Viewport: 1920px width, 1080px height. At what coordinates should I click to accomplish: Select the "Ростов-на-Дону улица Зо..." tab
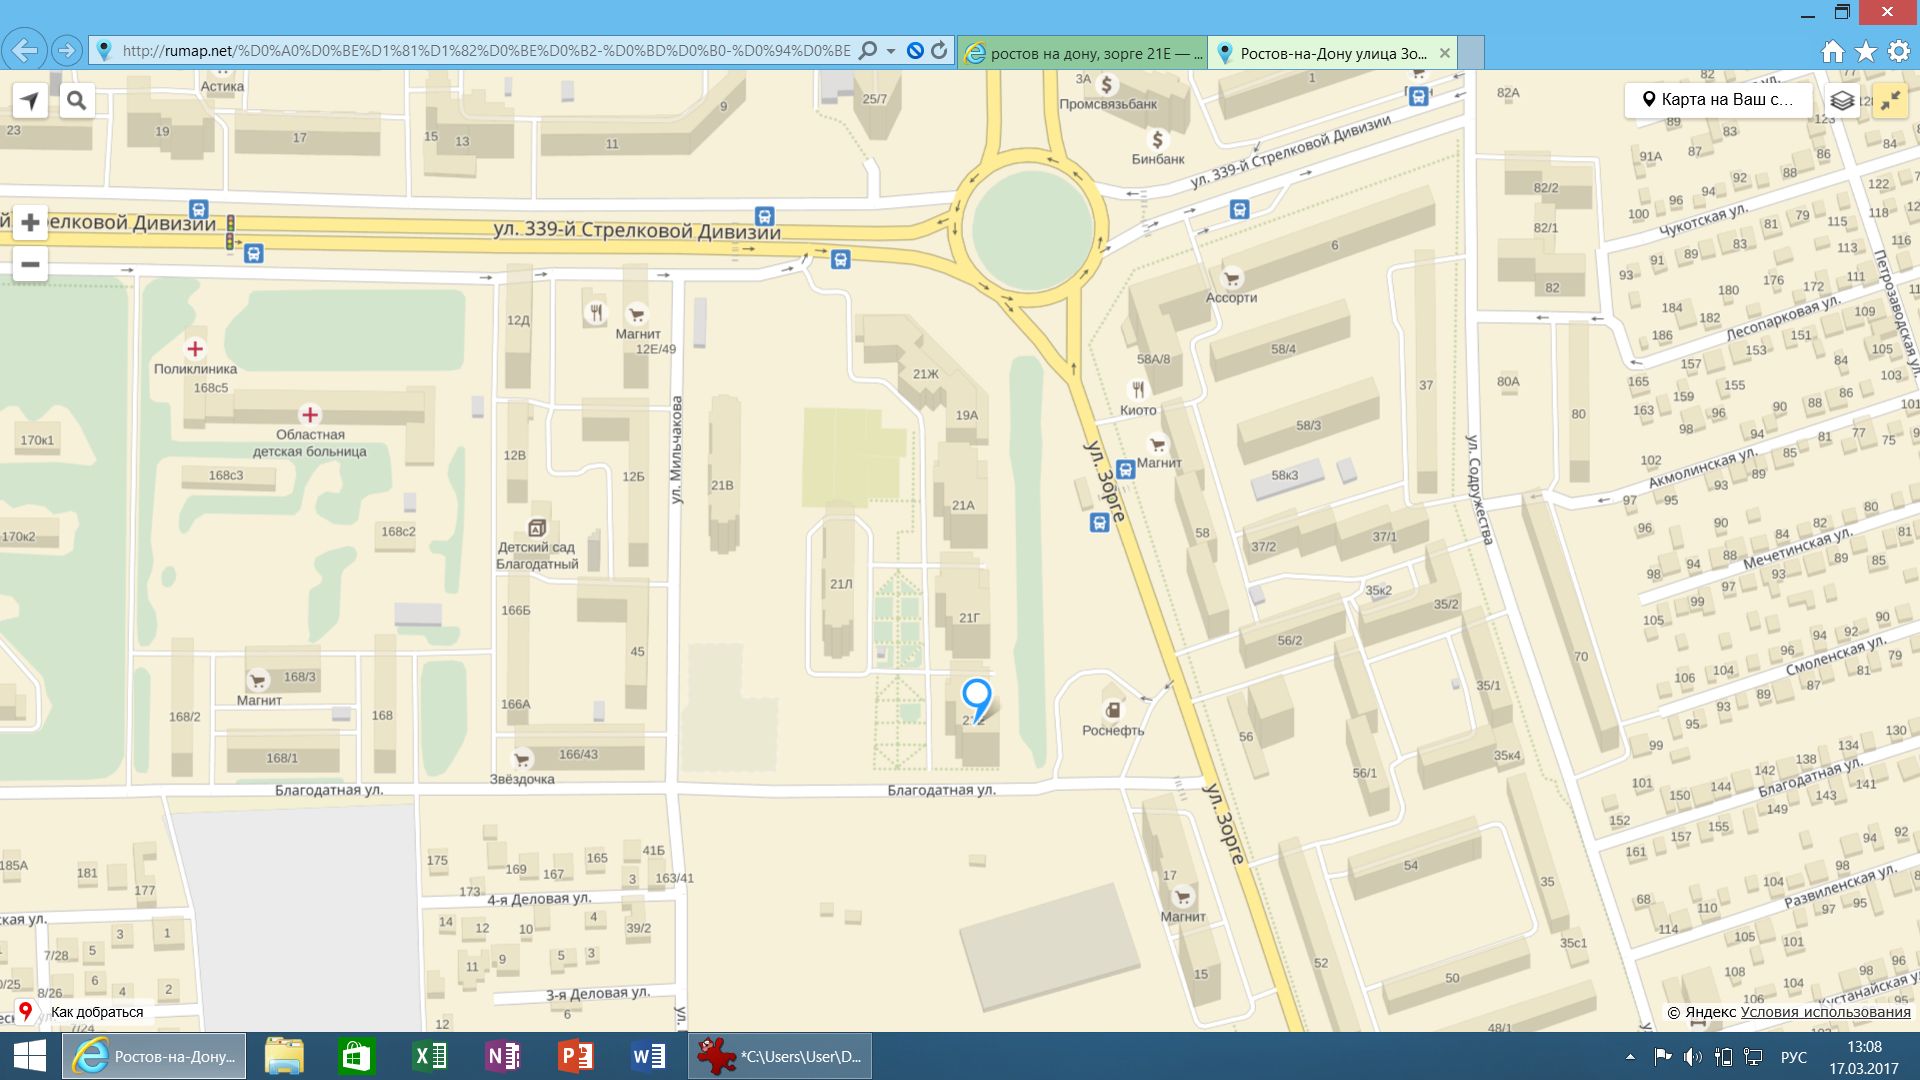(1332, 53)
